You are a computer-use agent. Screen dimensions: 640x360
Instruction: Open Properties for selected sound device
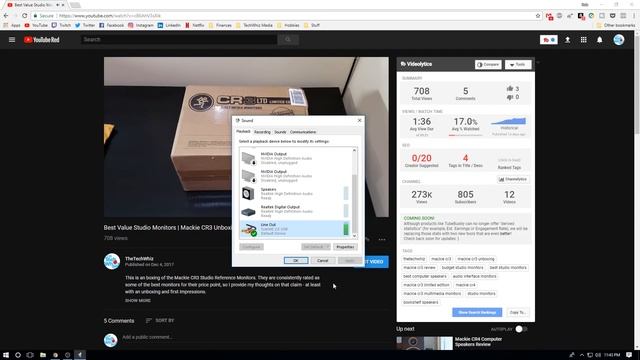point(345,247)
